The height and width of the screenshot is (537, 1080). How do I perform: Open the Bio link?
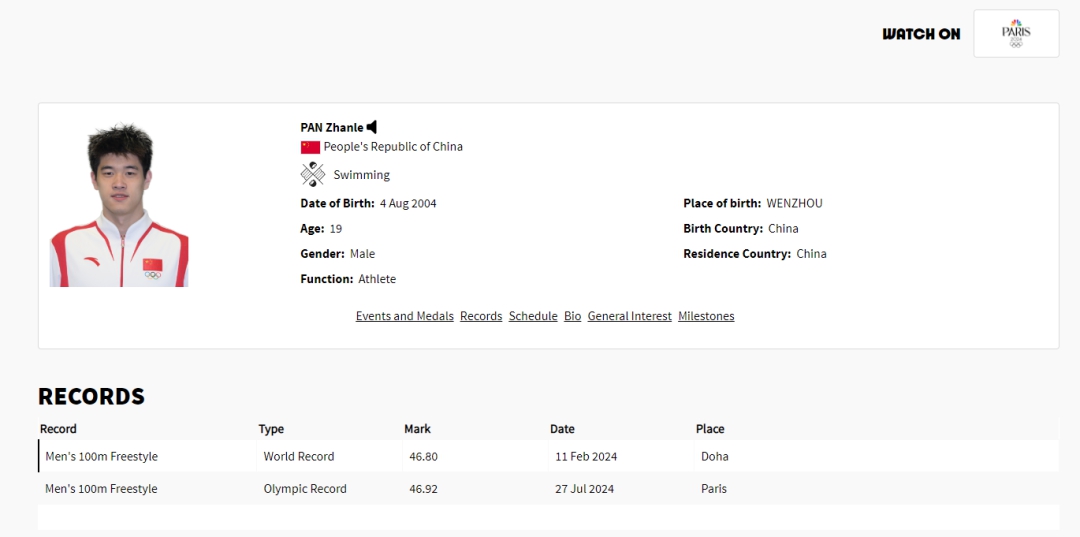572,316
